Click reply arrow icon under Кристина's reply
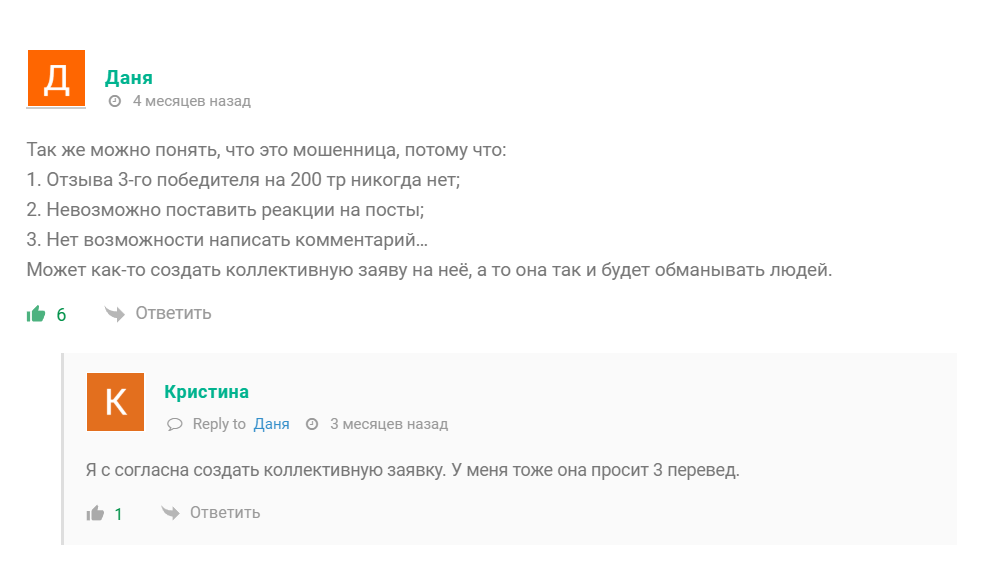This screenshot has width=984, height=566. pos(171,513)
